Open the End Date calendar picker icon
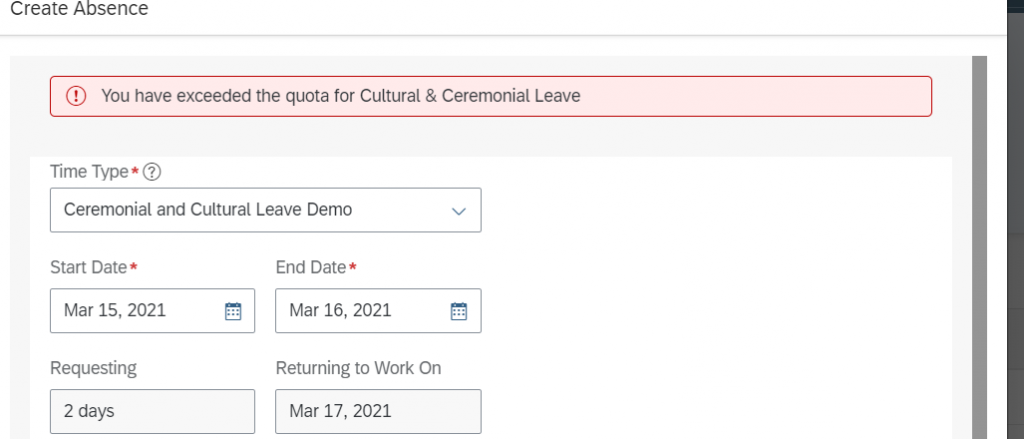This screenshot has height=439, width=1024. point(459,311)
